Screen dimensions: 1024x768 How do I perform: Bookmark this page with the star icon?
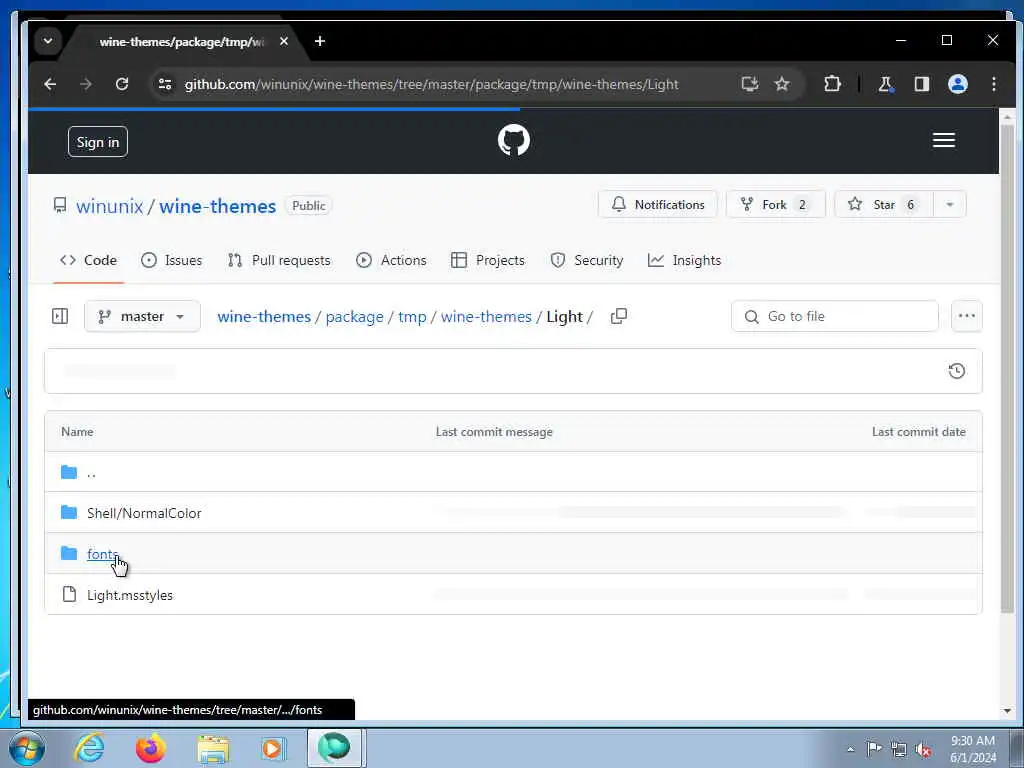click(x=782, y=84)
